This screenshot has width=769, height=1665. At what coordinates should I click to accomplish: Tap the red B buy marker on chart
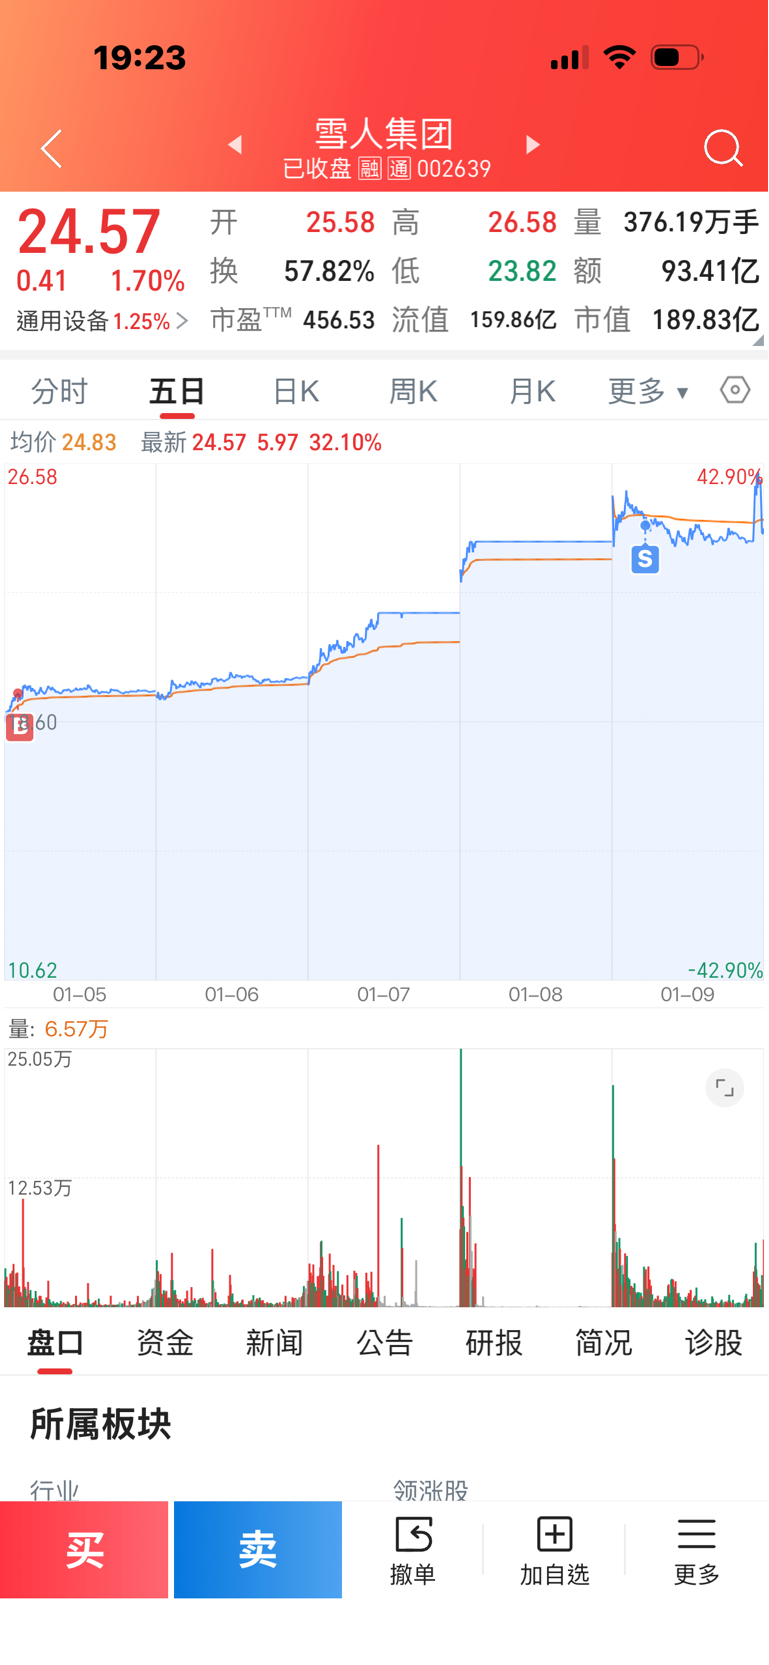tap(20, 727)
